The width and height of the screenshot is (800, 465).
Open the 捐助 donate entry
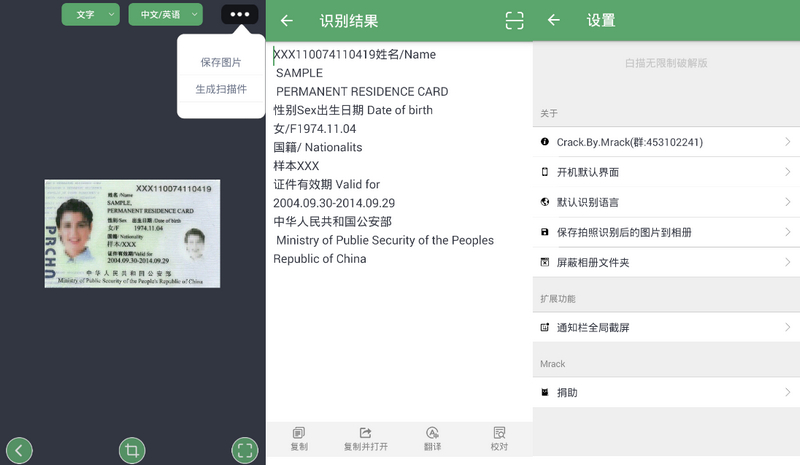pos(666,392)
